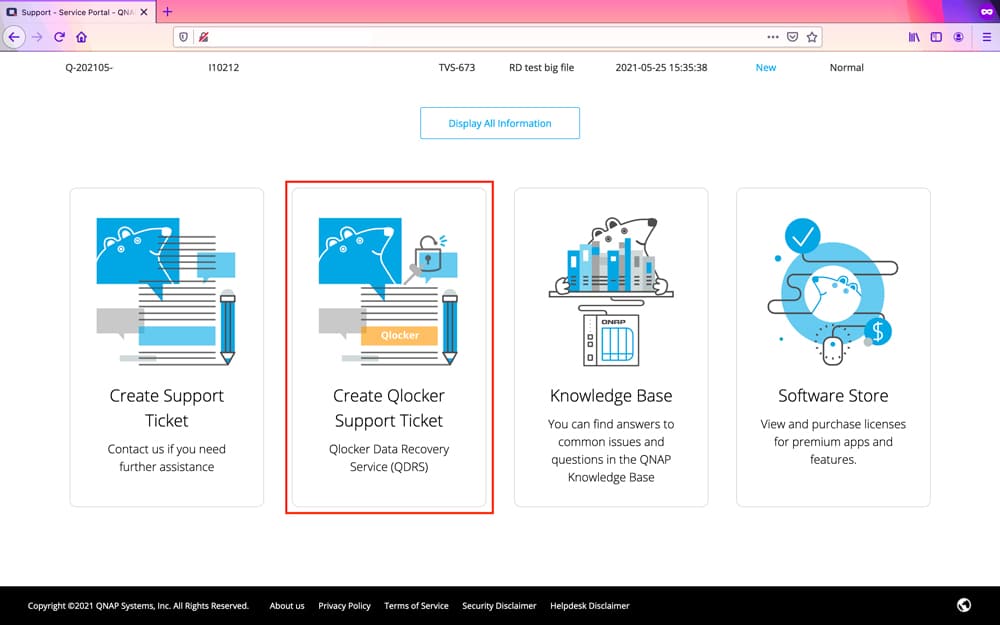1000x625 pixels.
Task: Click the Normal priority cell
Action: click(x=847, y=68)
